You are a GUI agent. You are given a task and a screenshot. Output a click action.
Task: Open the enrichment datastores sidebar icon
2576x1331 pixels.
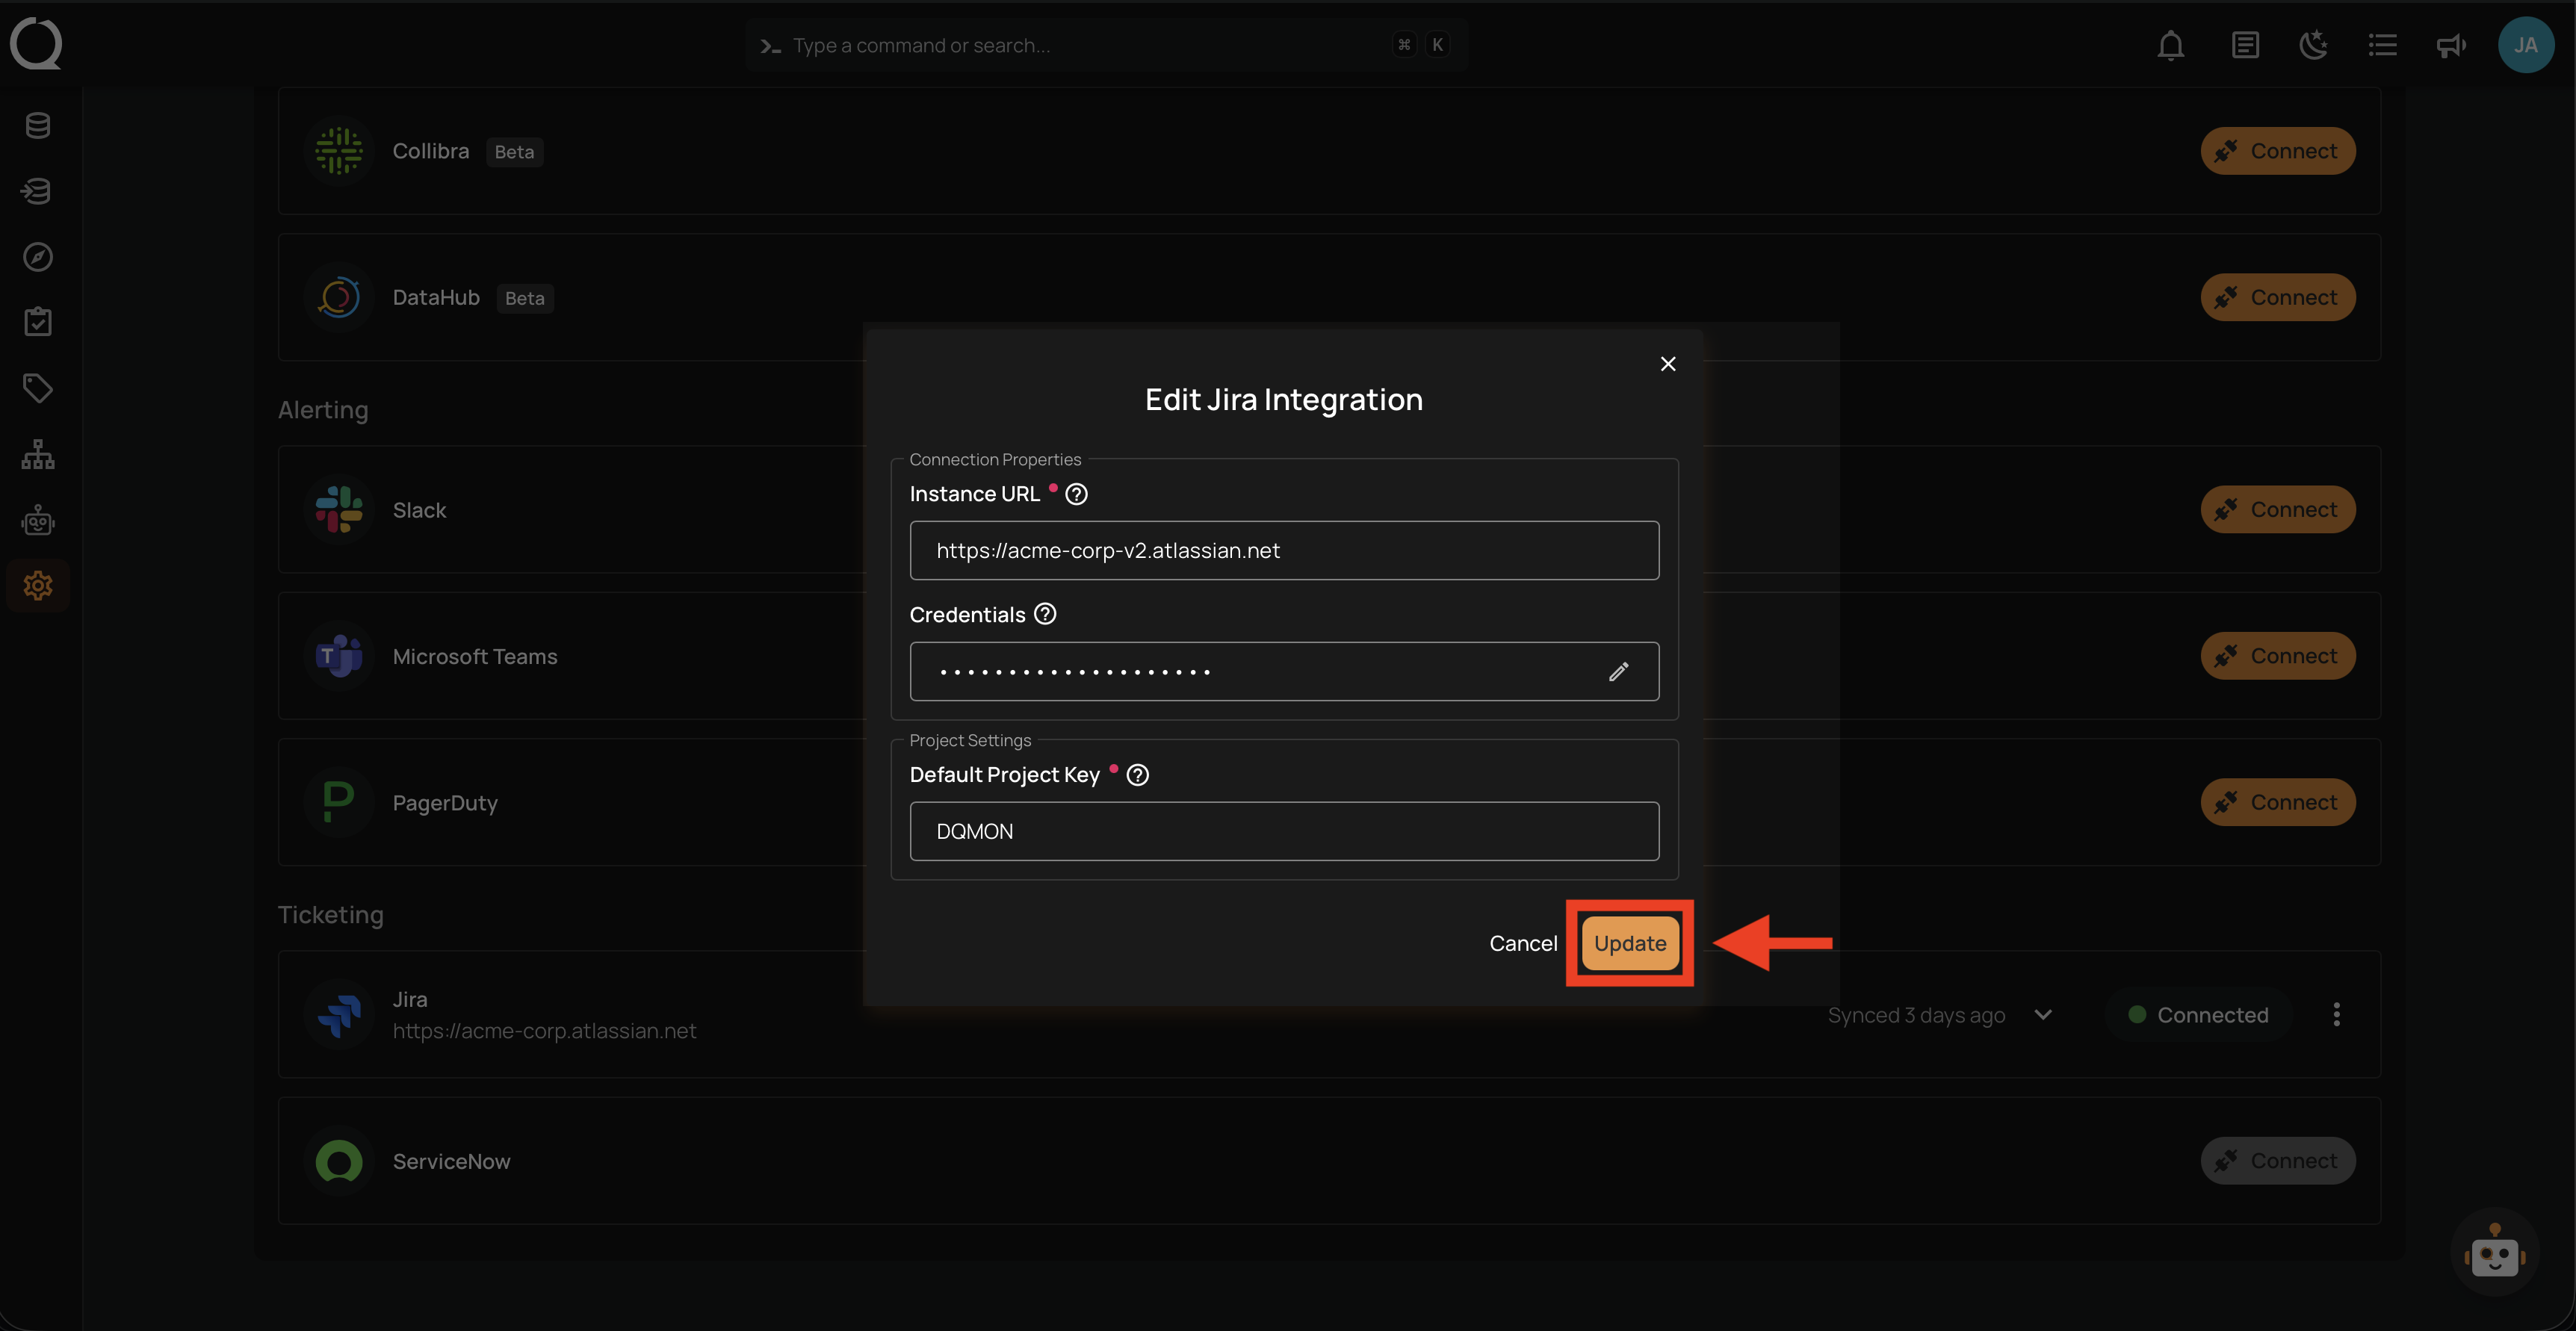(38, 191)
